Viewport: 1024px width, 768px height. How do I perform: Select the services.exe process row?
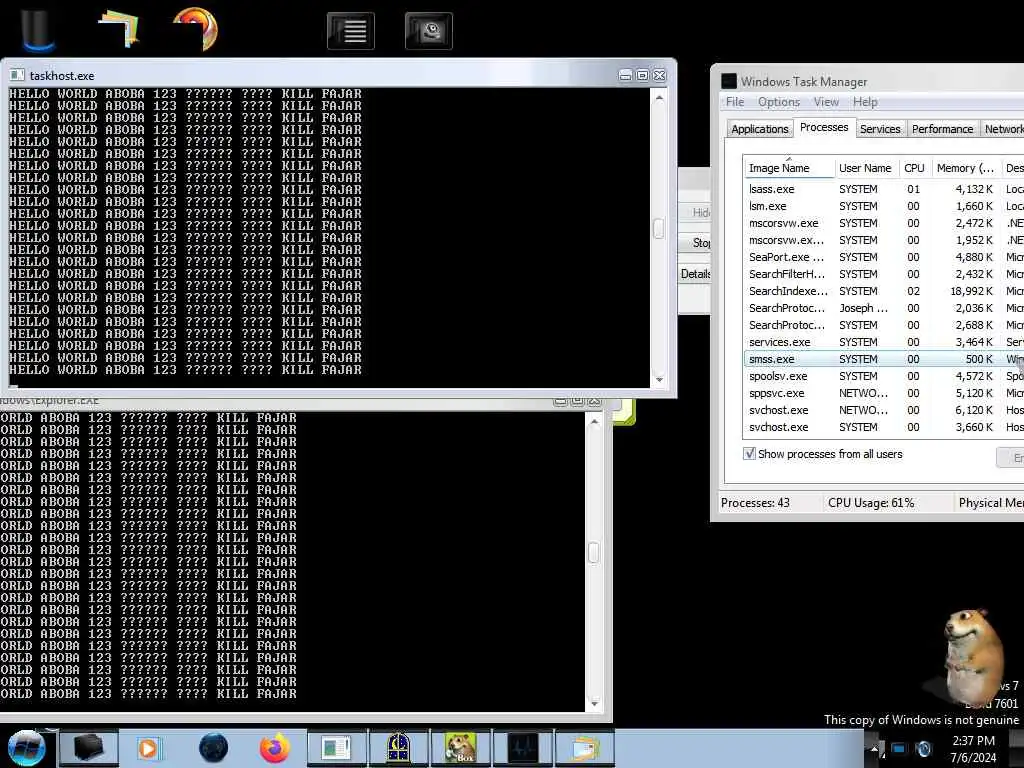(x=884, y=342)
